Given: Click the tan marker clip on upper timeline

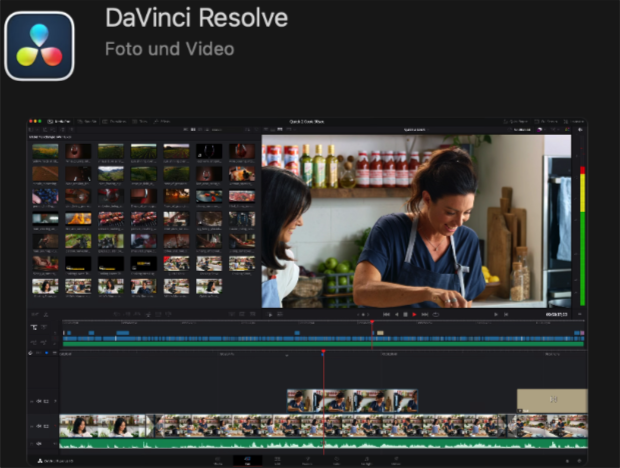Looking at the screenshot, I should point(380,333).
